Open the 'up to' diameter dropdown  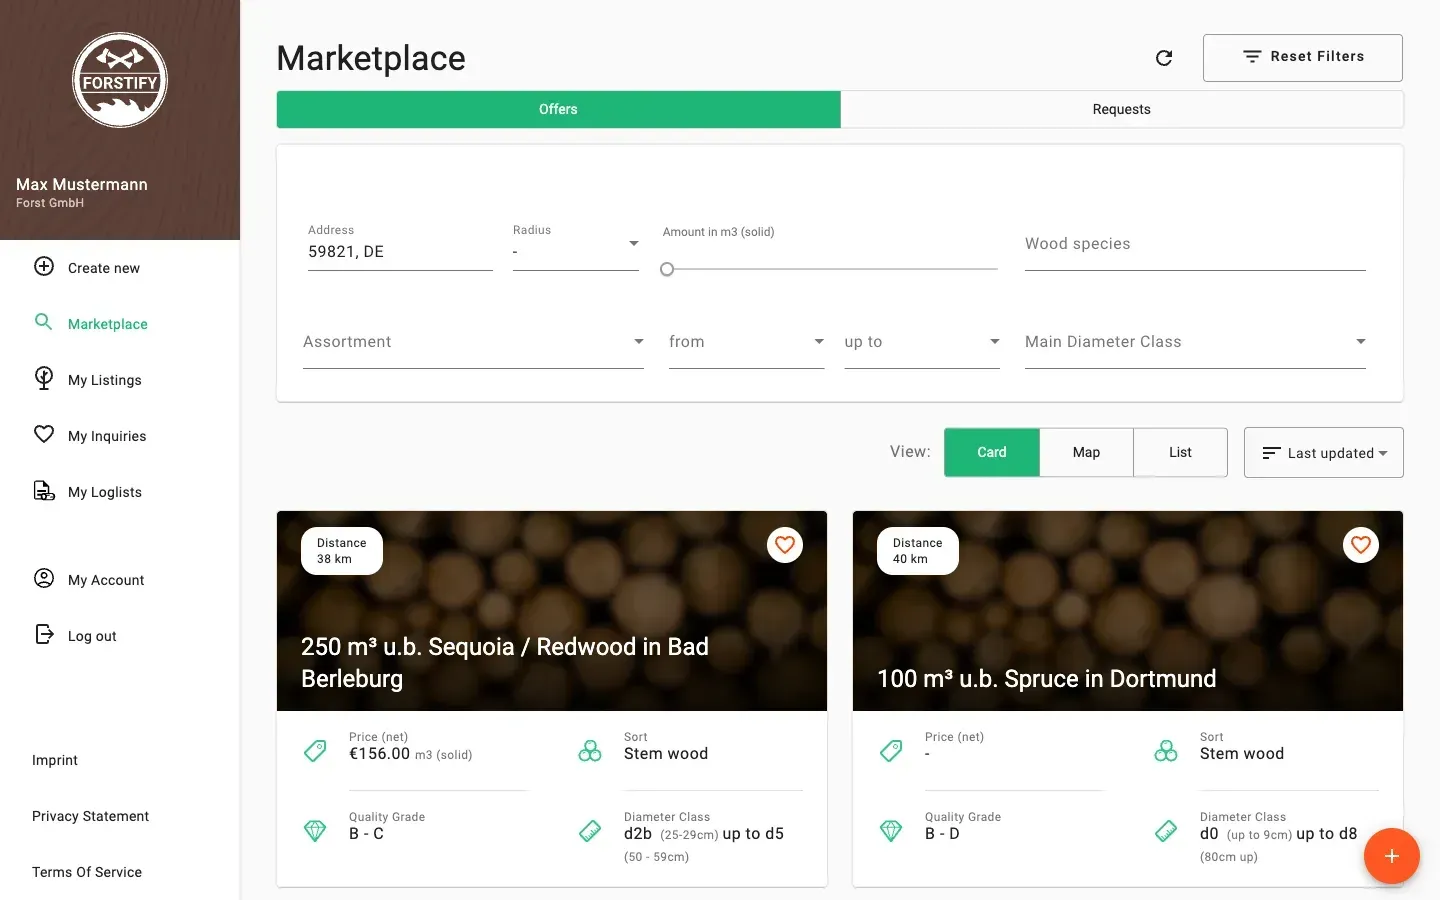(922, 342)
